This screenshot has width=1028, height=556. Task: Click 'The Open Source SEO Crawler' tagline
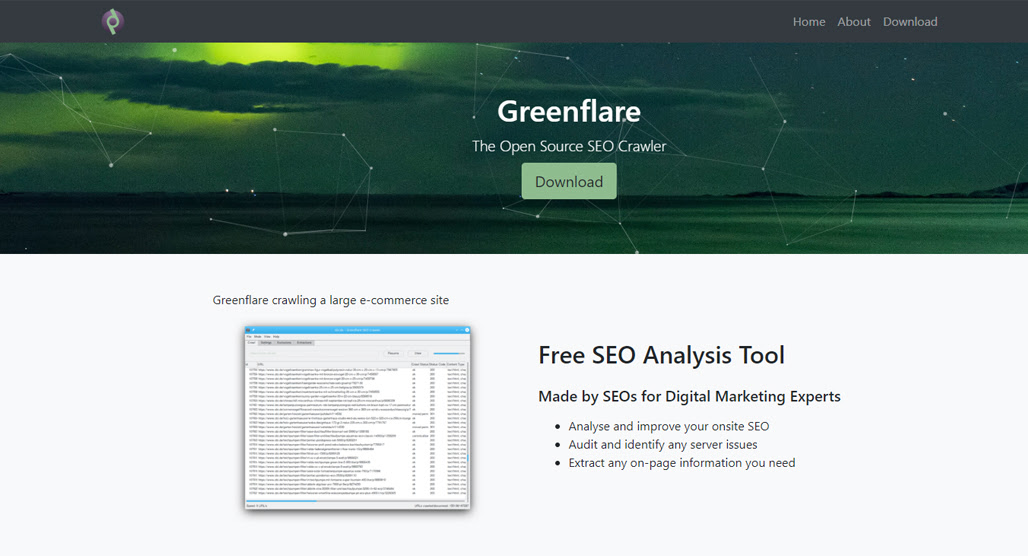569,146
